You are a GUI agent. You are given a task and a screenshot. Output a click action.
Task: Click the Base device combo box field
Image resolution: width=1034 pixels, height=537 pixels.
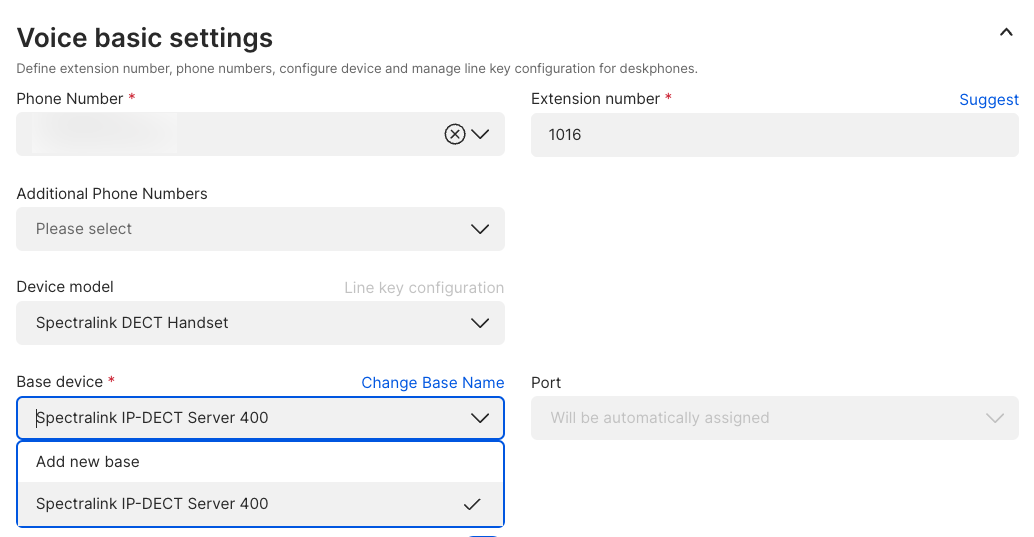tap(260, 418)
